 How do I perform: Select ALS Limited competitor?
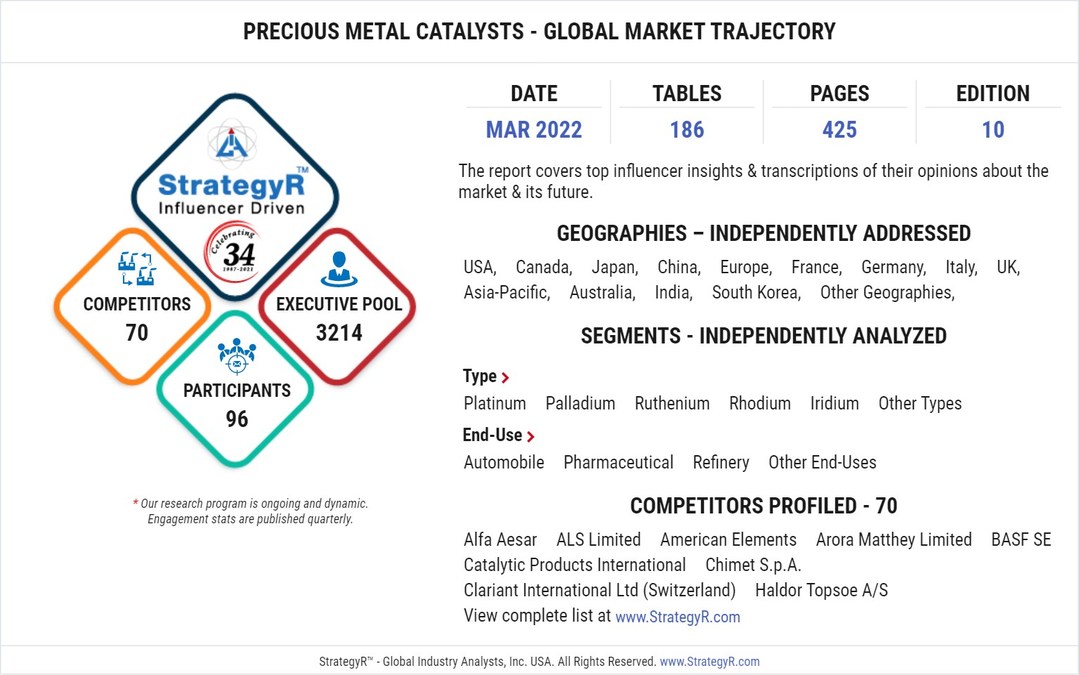tap(599, 540)
